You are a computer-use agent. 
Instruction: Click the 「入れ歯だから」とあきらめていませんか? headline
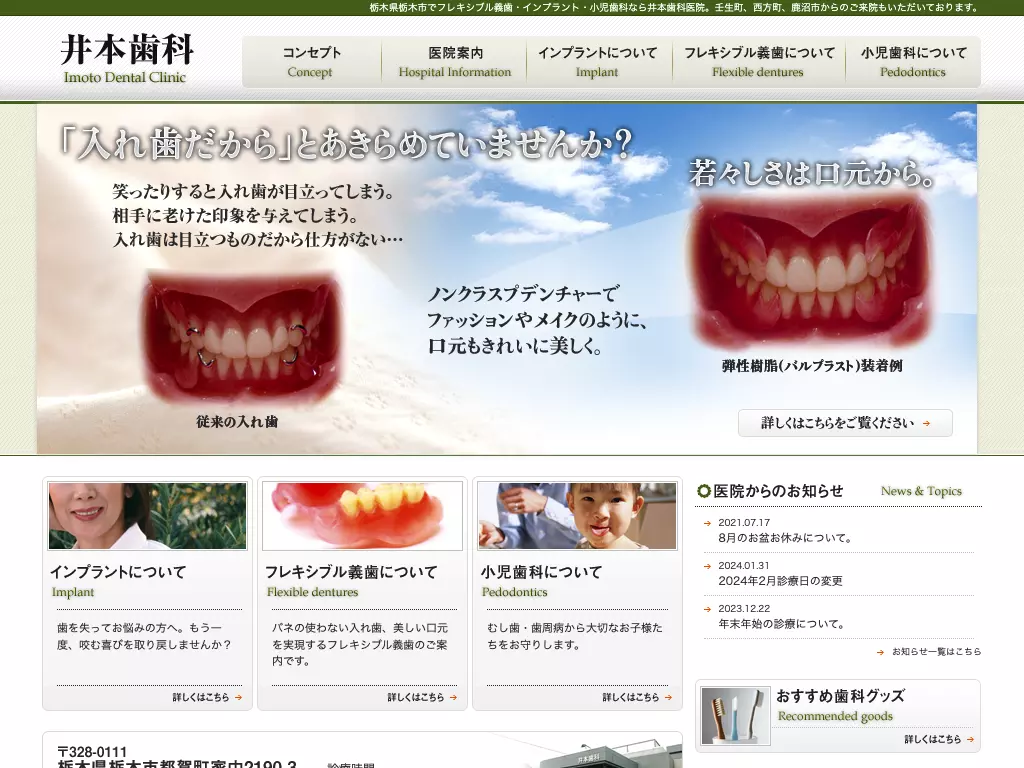pos(345,144)
